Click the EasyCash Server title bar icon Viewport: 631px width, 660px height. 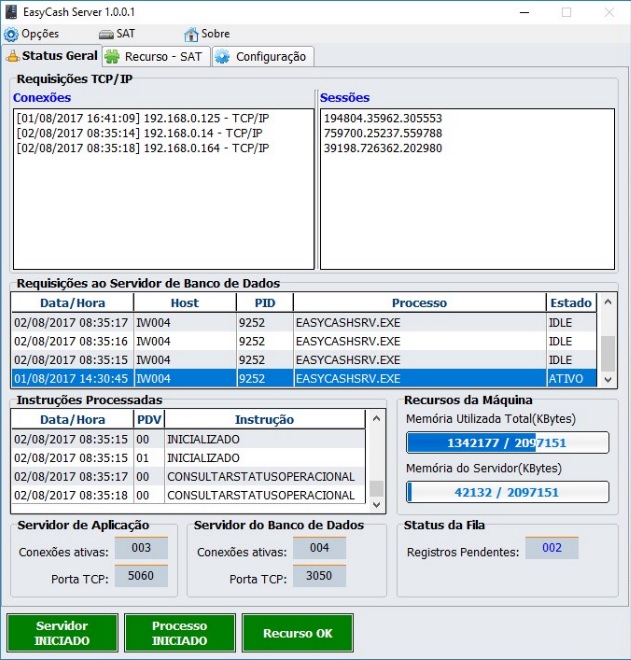(x=12, y=12)
